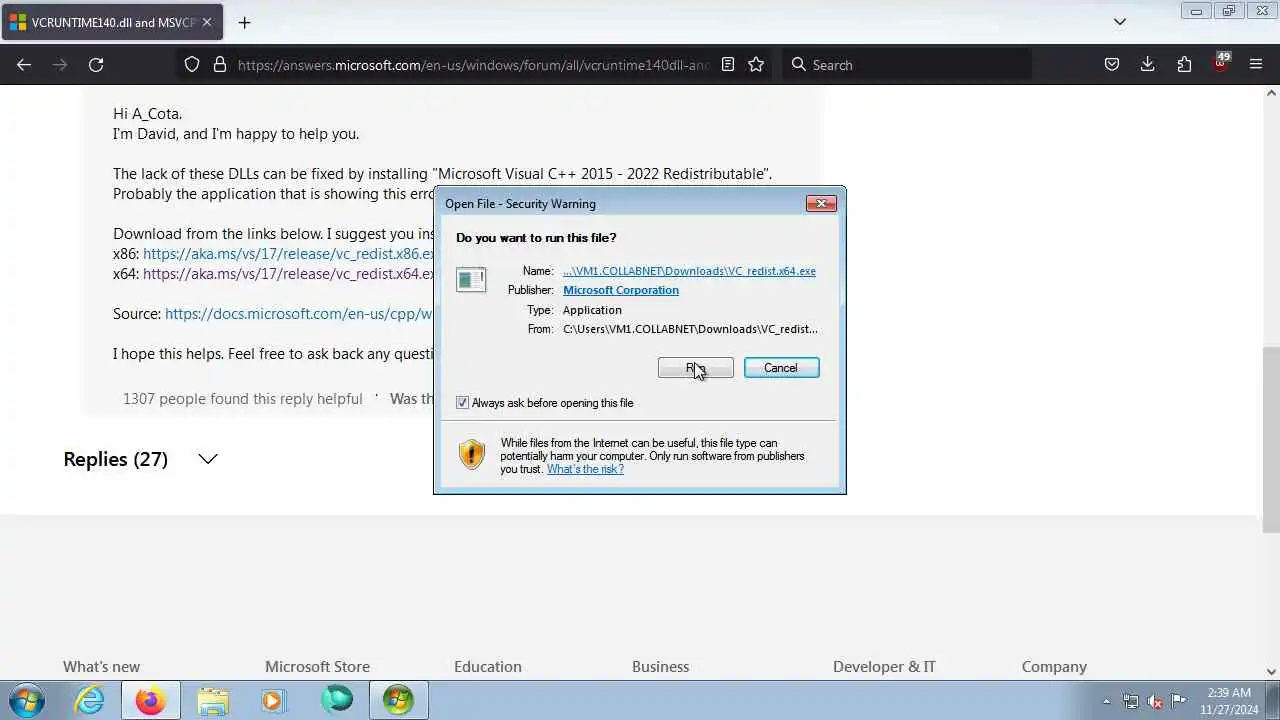The height and width of the screenshot is (720, 1280).
Task: Click Microsoft Store footer heading
Action: click(317, 667)
